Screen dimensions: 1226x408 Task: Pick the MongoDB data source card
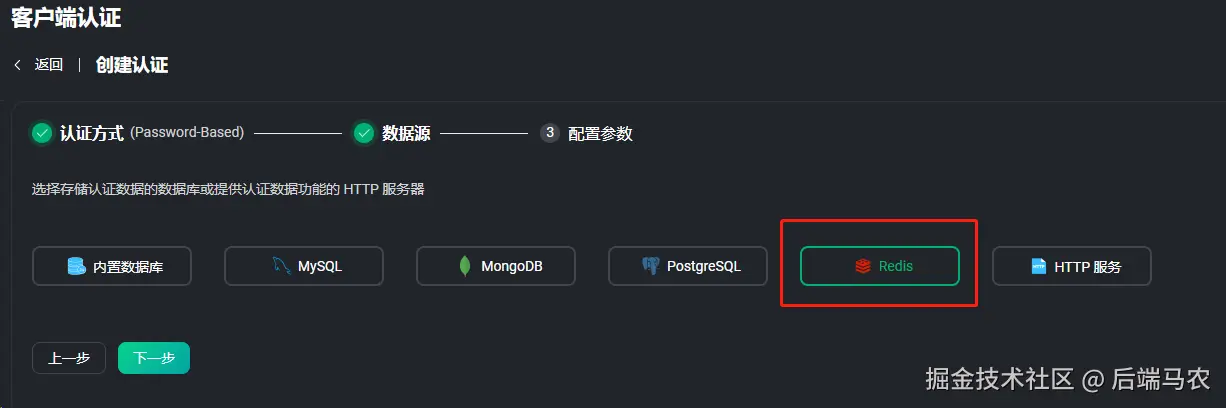point(496,266)
